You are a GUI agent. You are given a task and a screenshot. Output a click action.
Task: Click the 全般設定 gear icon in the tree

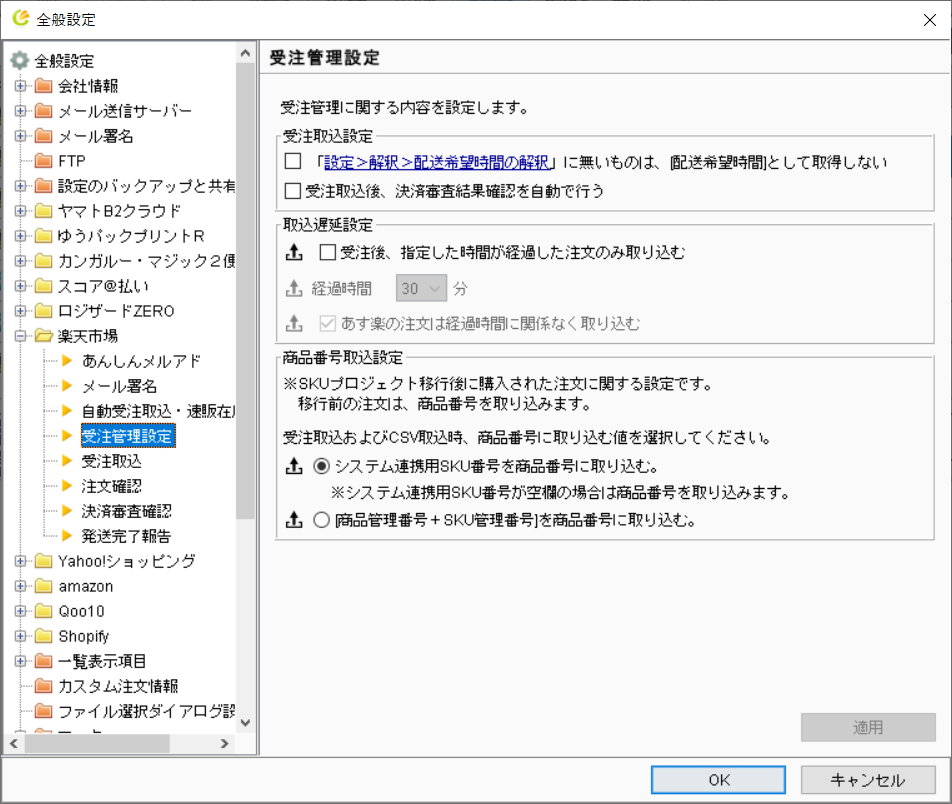tap(19, 61)
